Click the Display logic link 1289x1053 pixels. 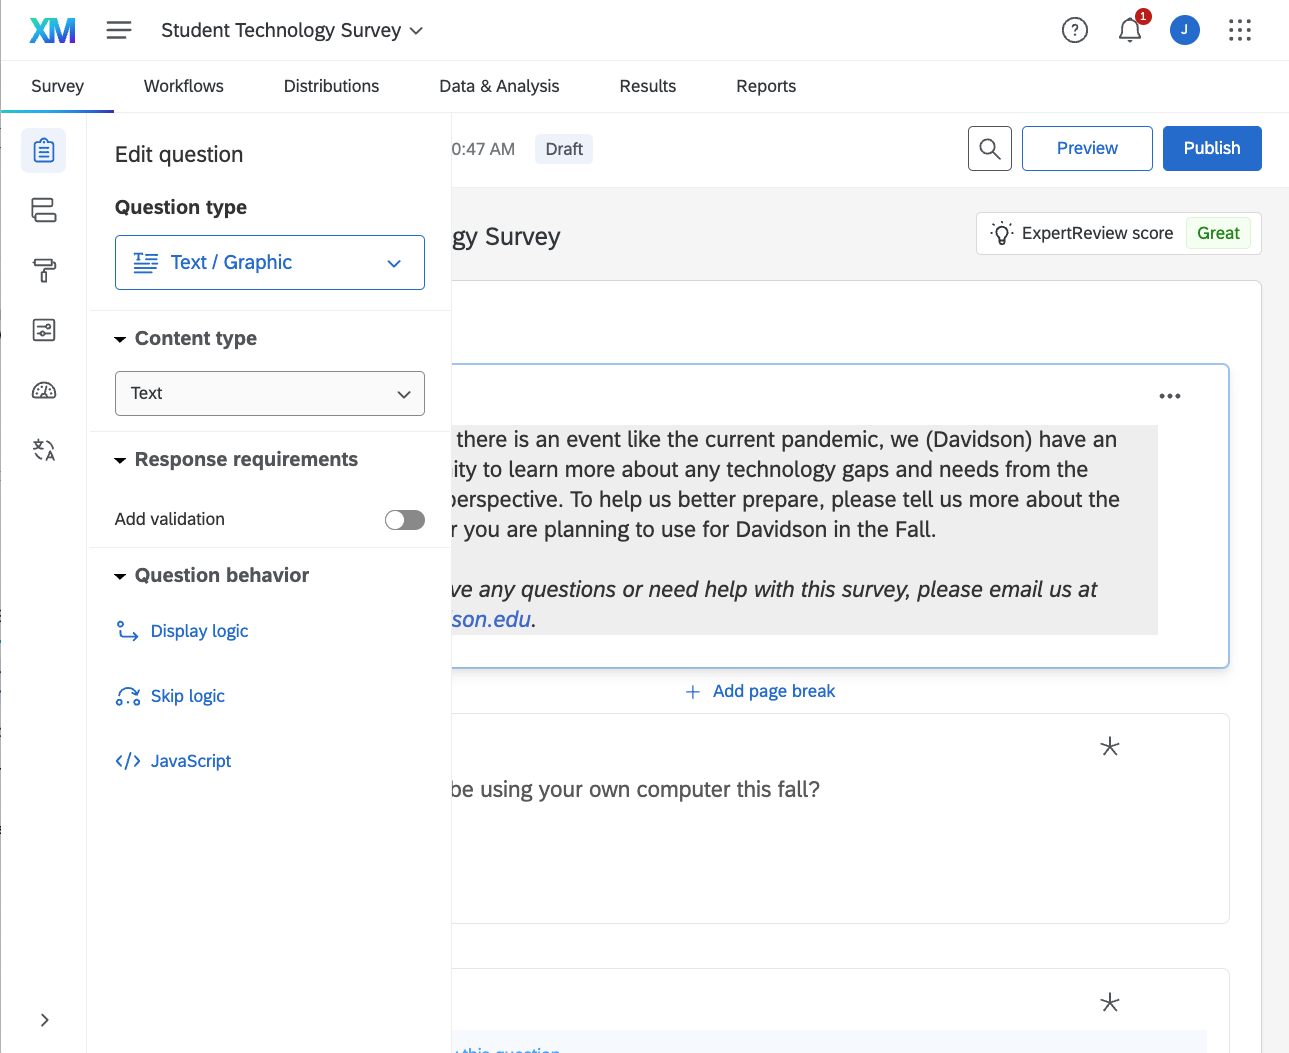199,631
